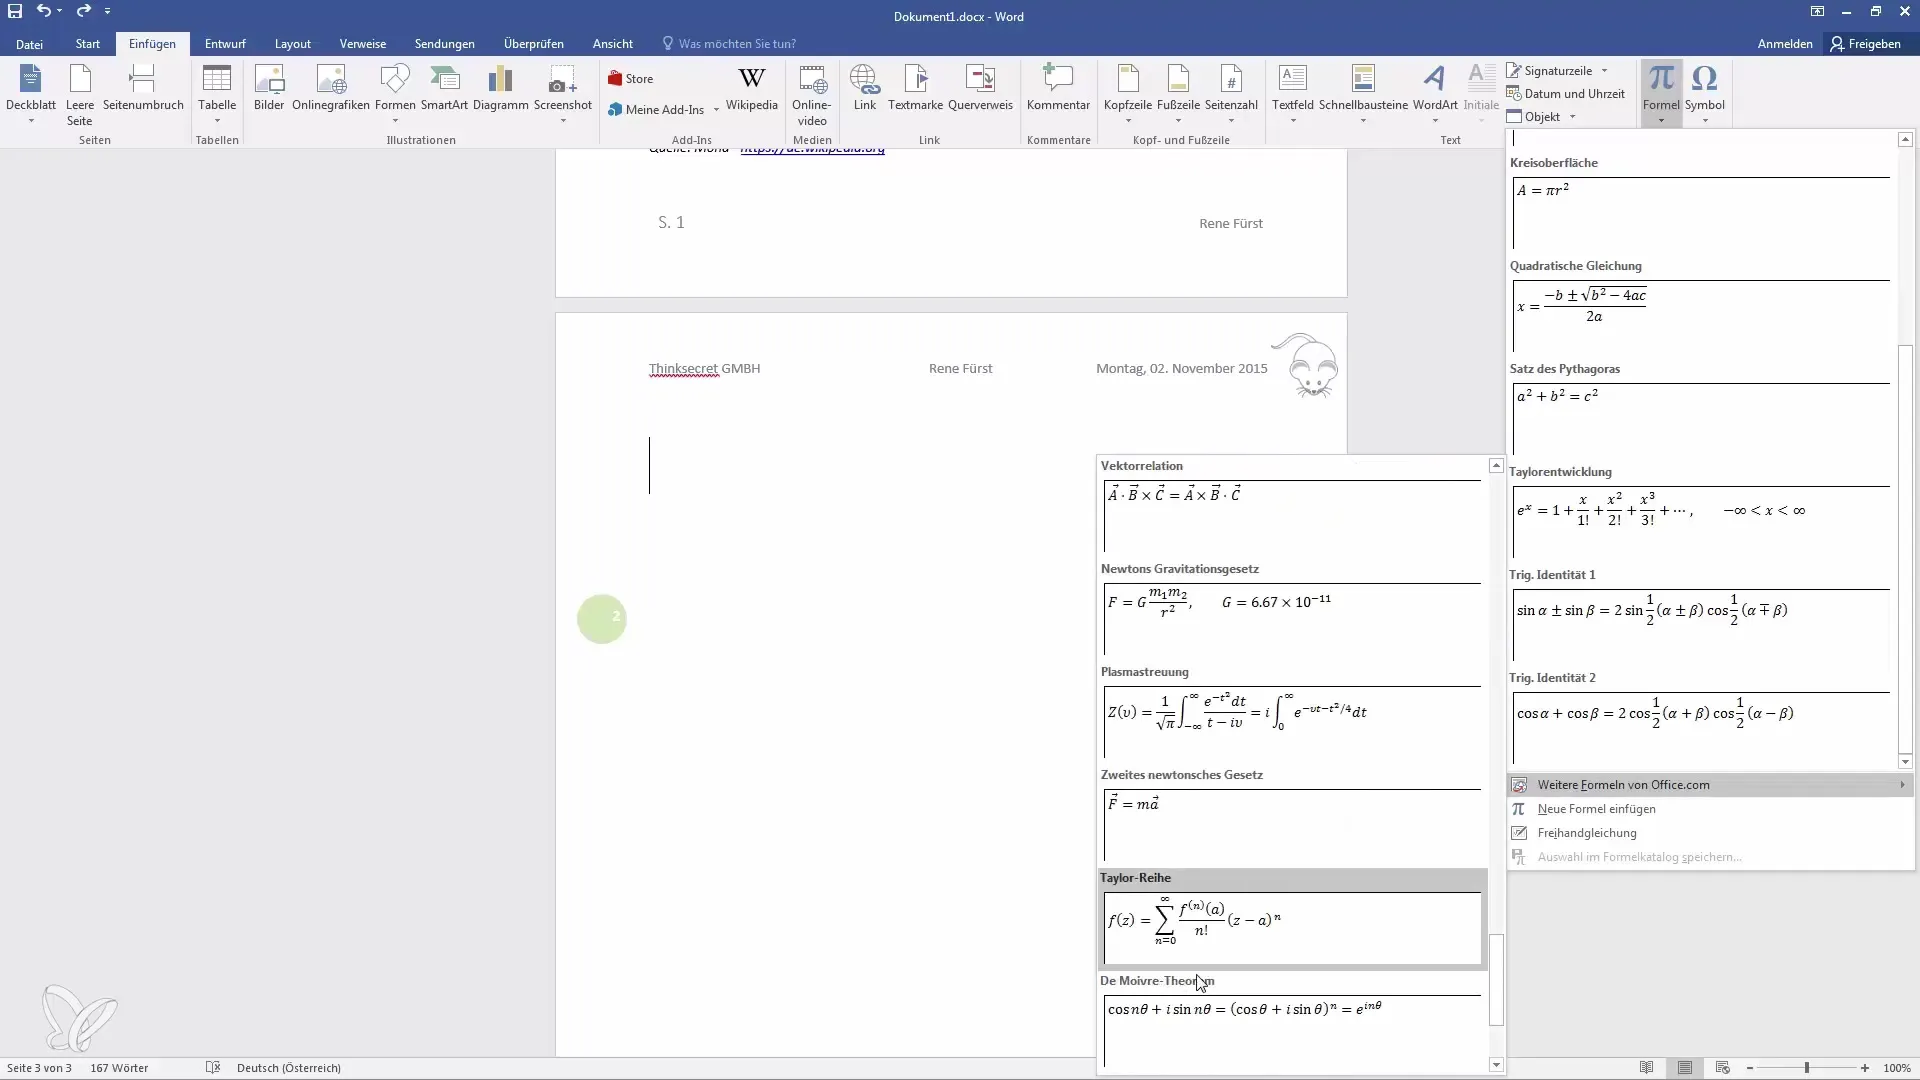Open the Seitenzahl page number menu
This screenshot has width=1920, height=1080.
coord(1231,95)
